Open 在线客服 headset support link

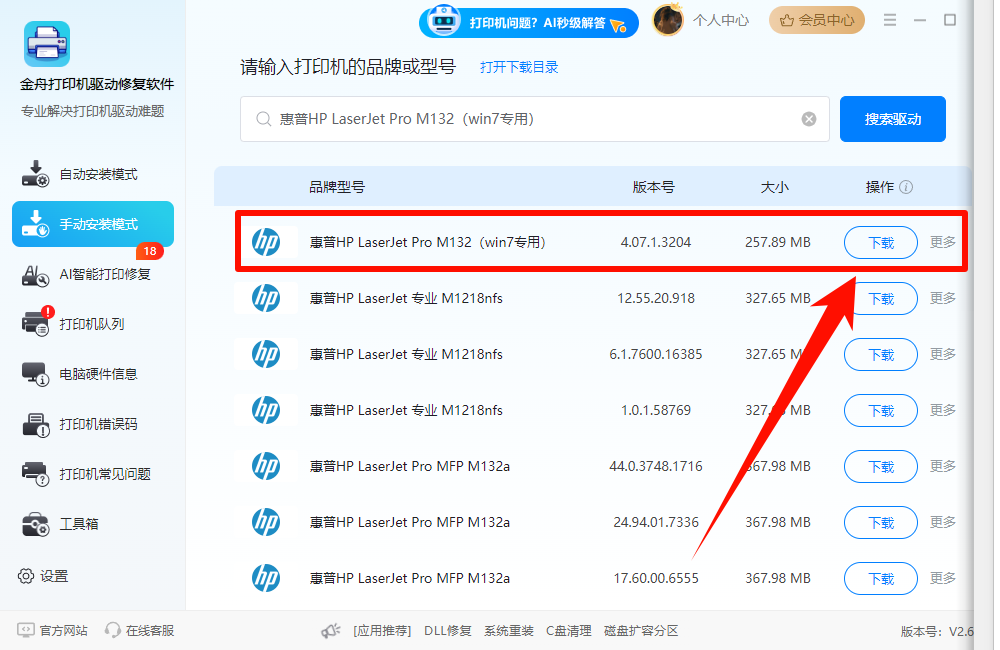140,630
